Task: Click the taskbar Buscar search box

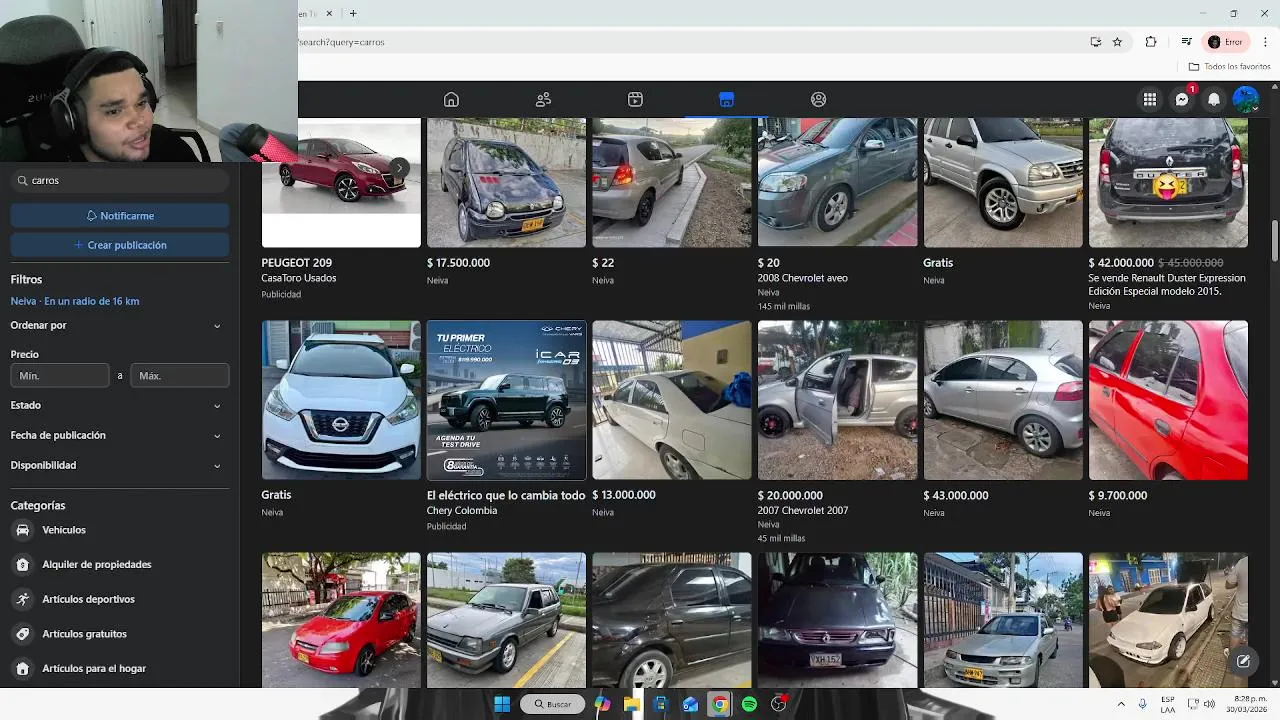Action: tap(553, 704)
